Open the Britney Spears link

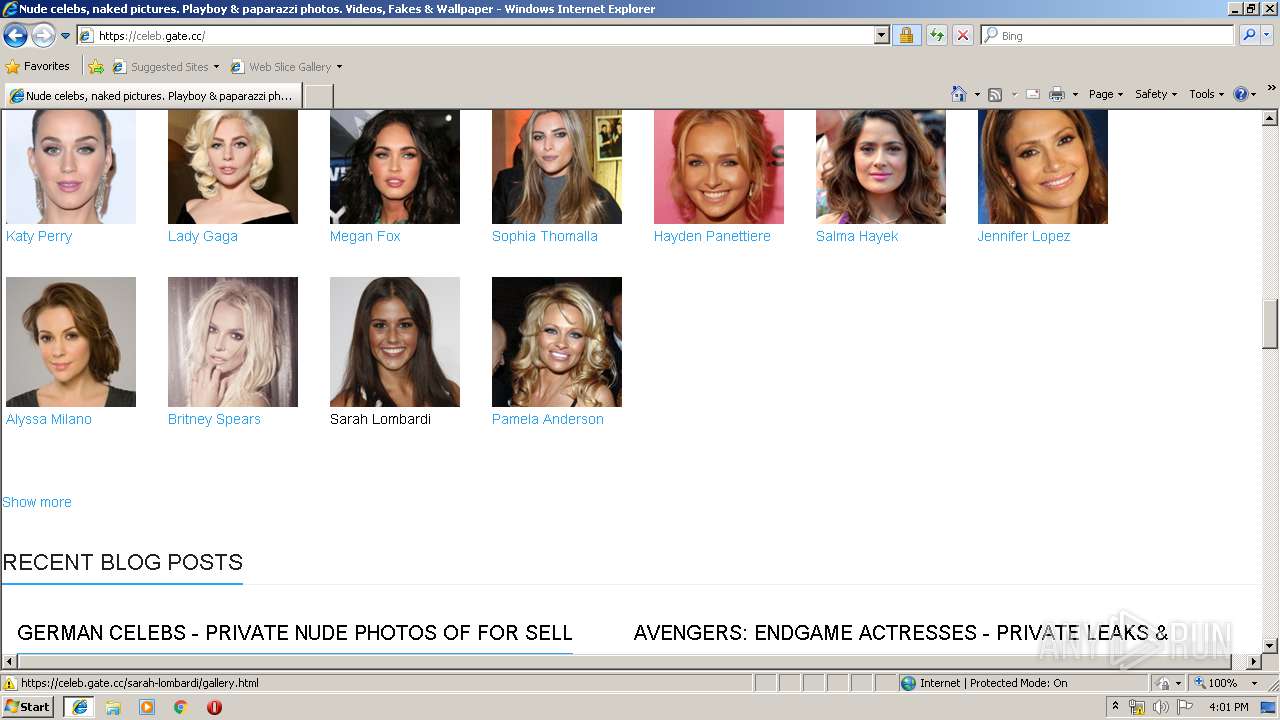[x=214, y=419]
